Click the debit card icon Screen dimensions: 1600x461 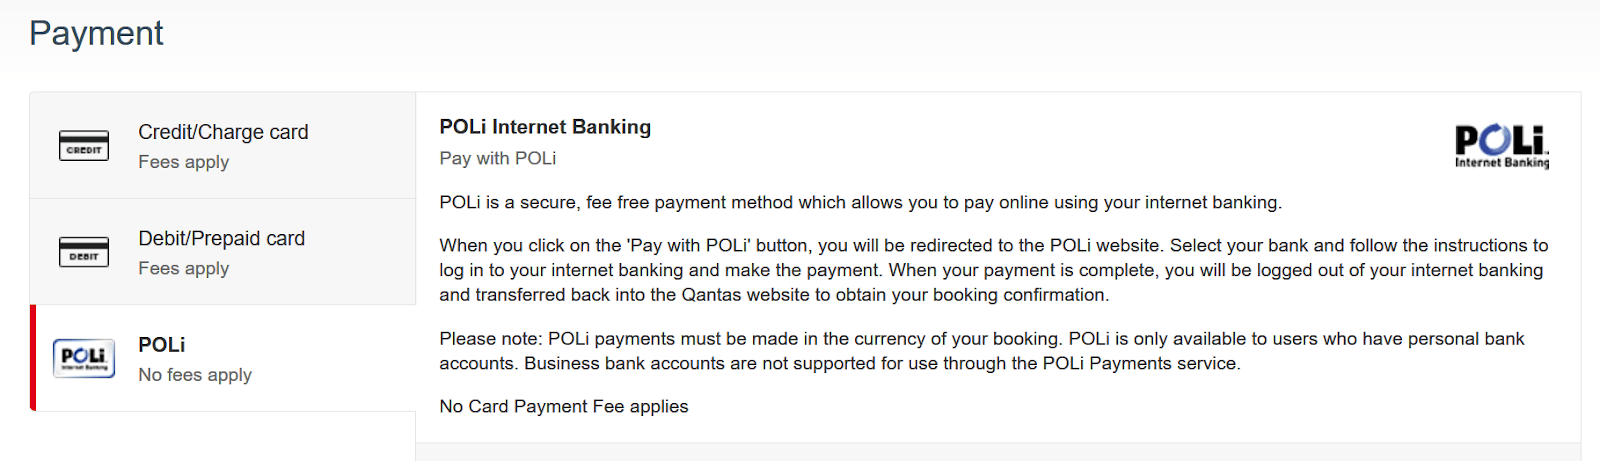click(x=84, y=252)
